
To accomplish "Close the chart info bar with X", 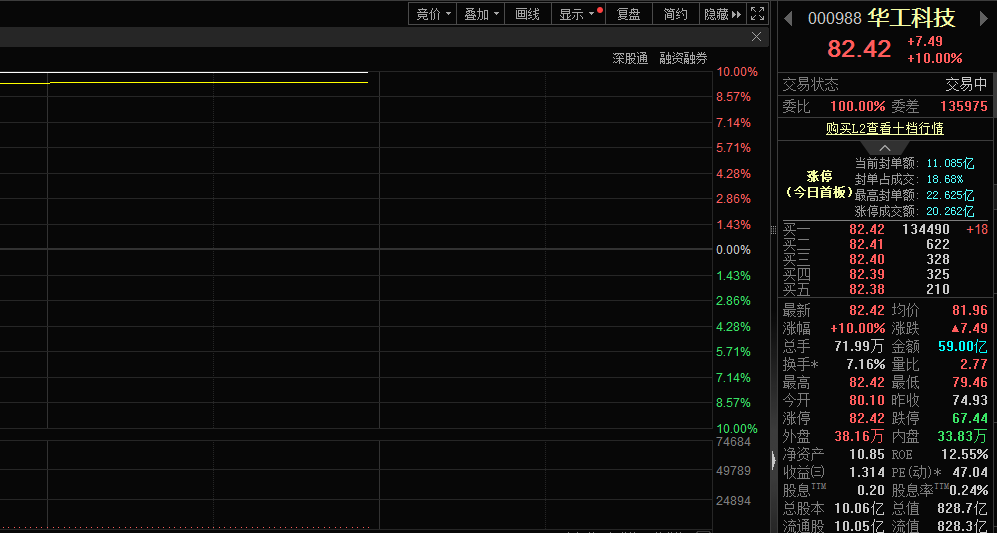I will 757,36.
